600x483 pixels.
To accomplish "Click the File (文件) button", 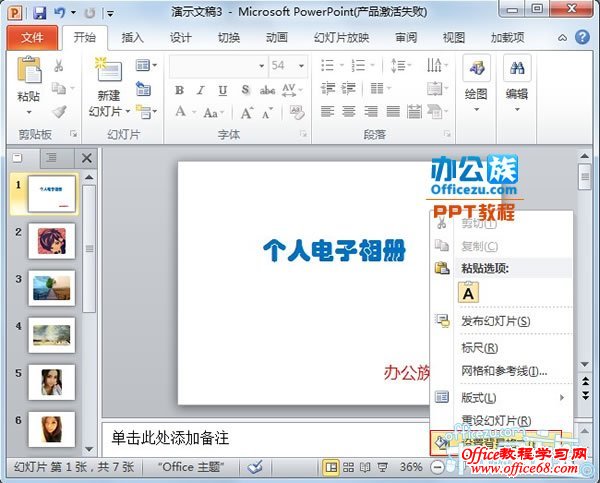I will point(32,38).
